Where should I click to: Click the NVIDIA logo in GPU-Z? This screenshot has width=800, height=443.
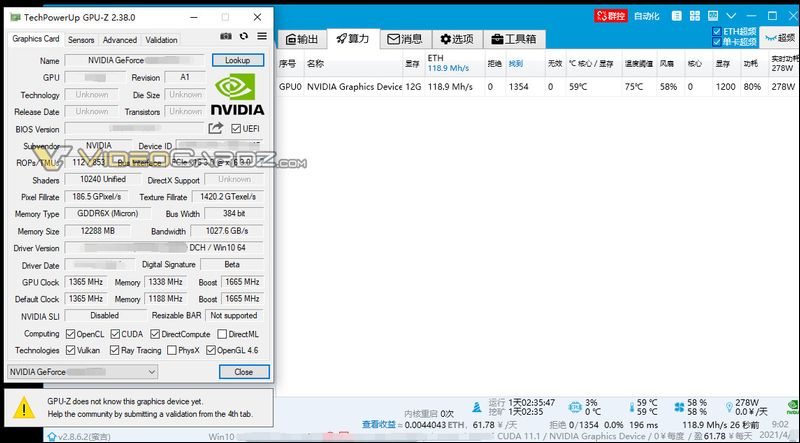237,94
